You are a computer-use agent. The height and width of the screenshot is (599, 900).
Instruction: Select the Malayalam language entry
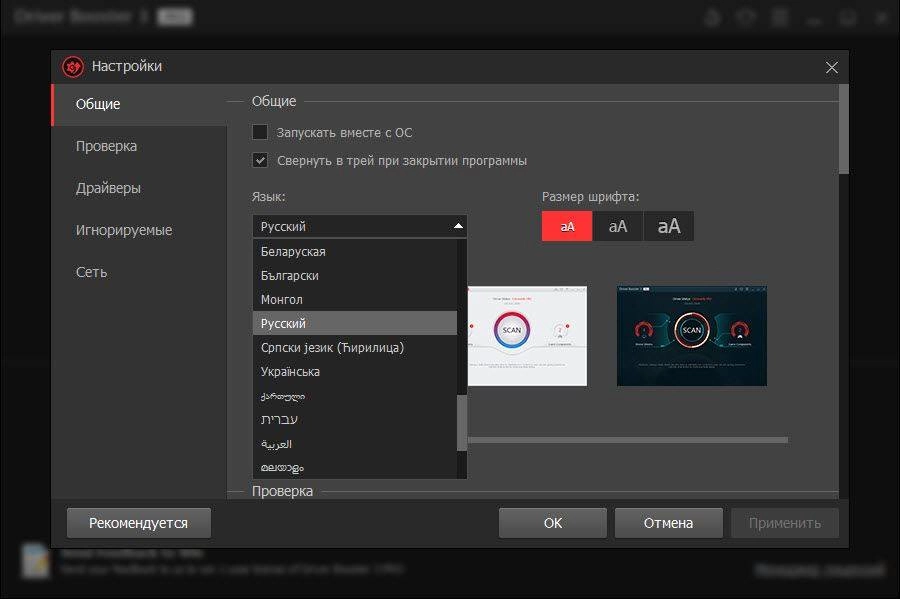click(355, 468)
